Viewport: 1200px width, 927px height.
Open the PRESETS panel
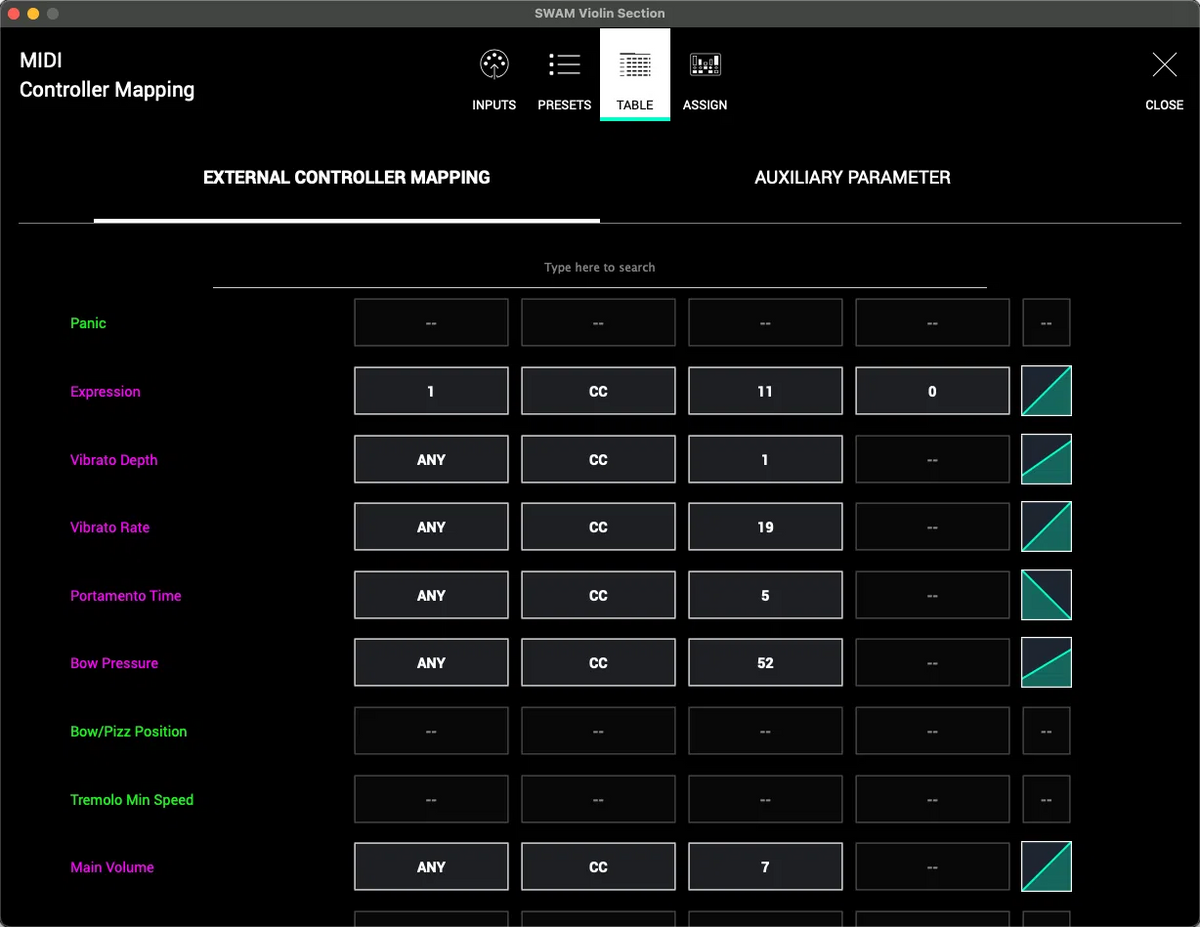(x=564, y=75)
